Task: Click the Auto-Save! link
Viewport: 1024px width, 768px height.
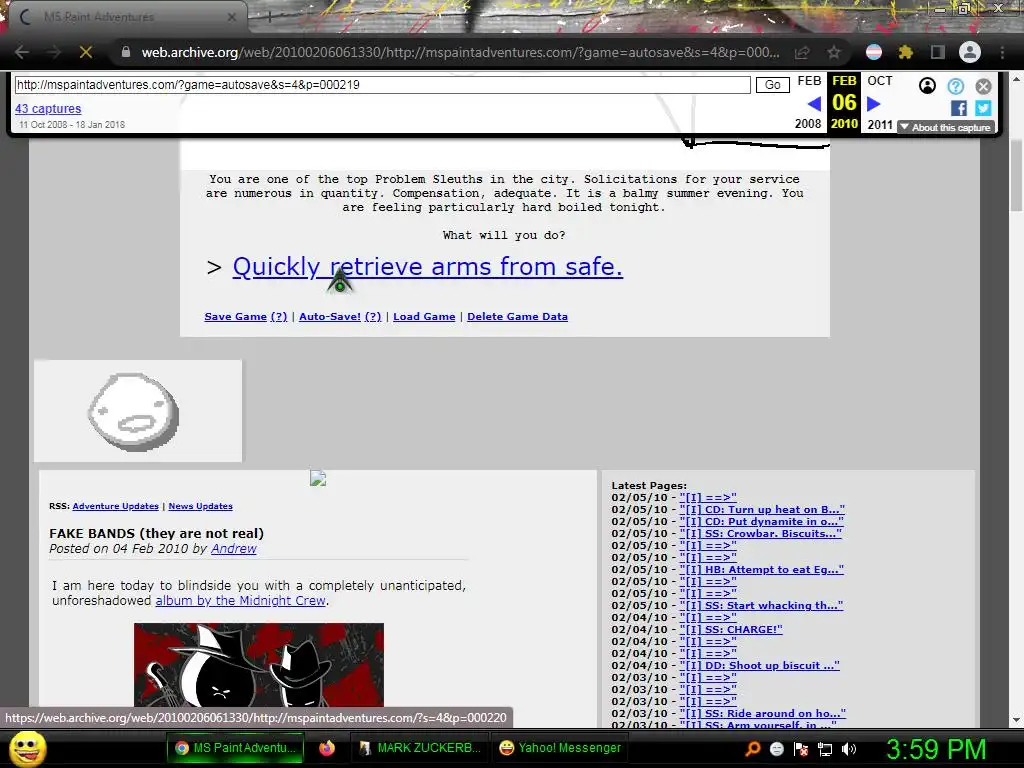Action: click(x=330, y=317)
